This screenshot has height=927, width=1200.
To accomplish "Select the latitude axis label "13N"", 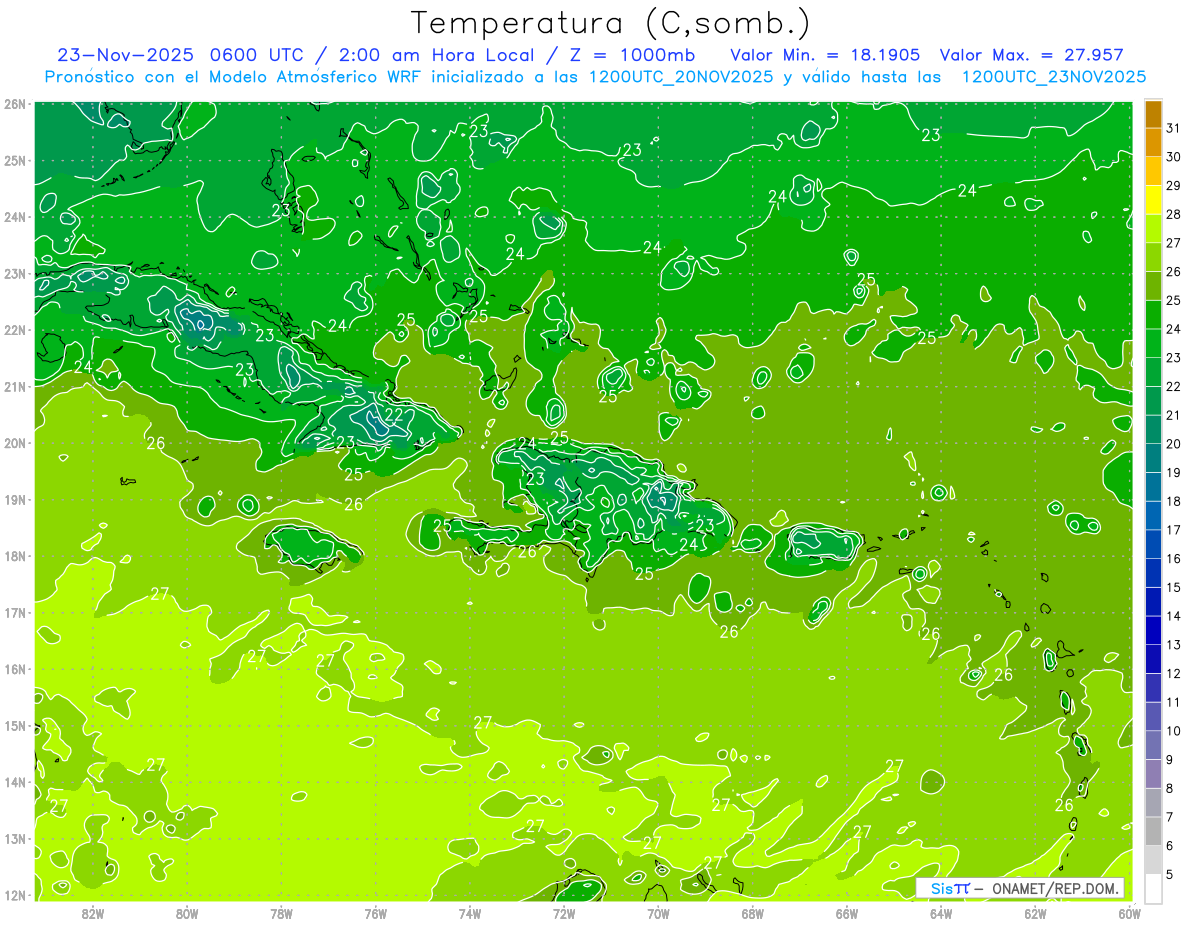I will point(15,838).
